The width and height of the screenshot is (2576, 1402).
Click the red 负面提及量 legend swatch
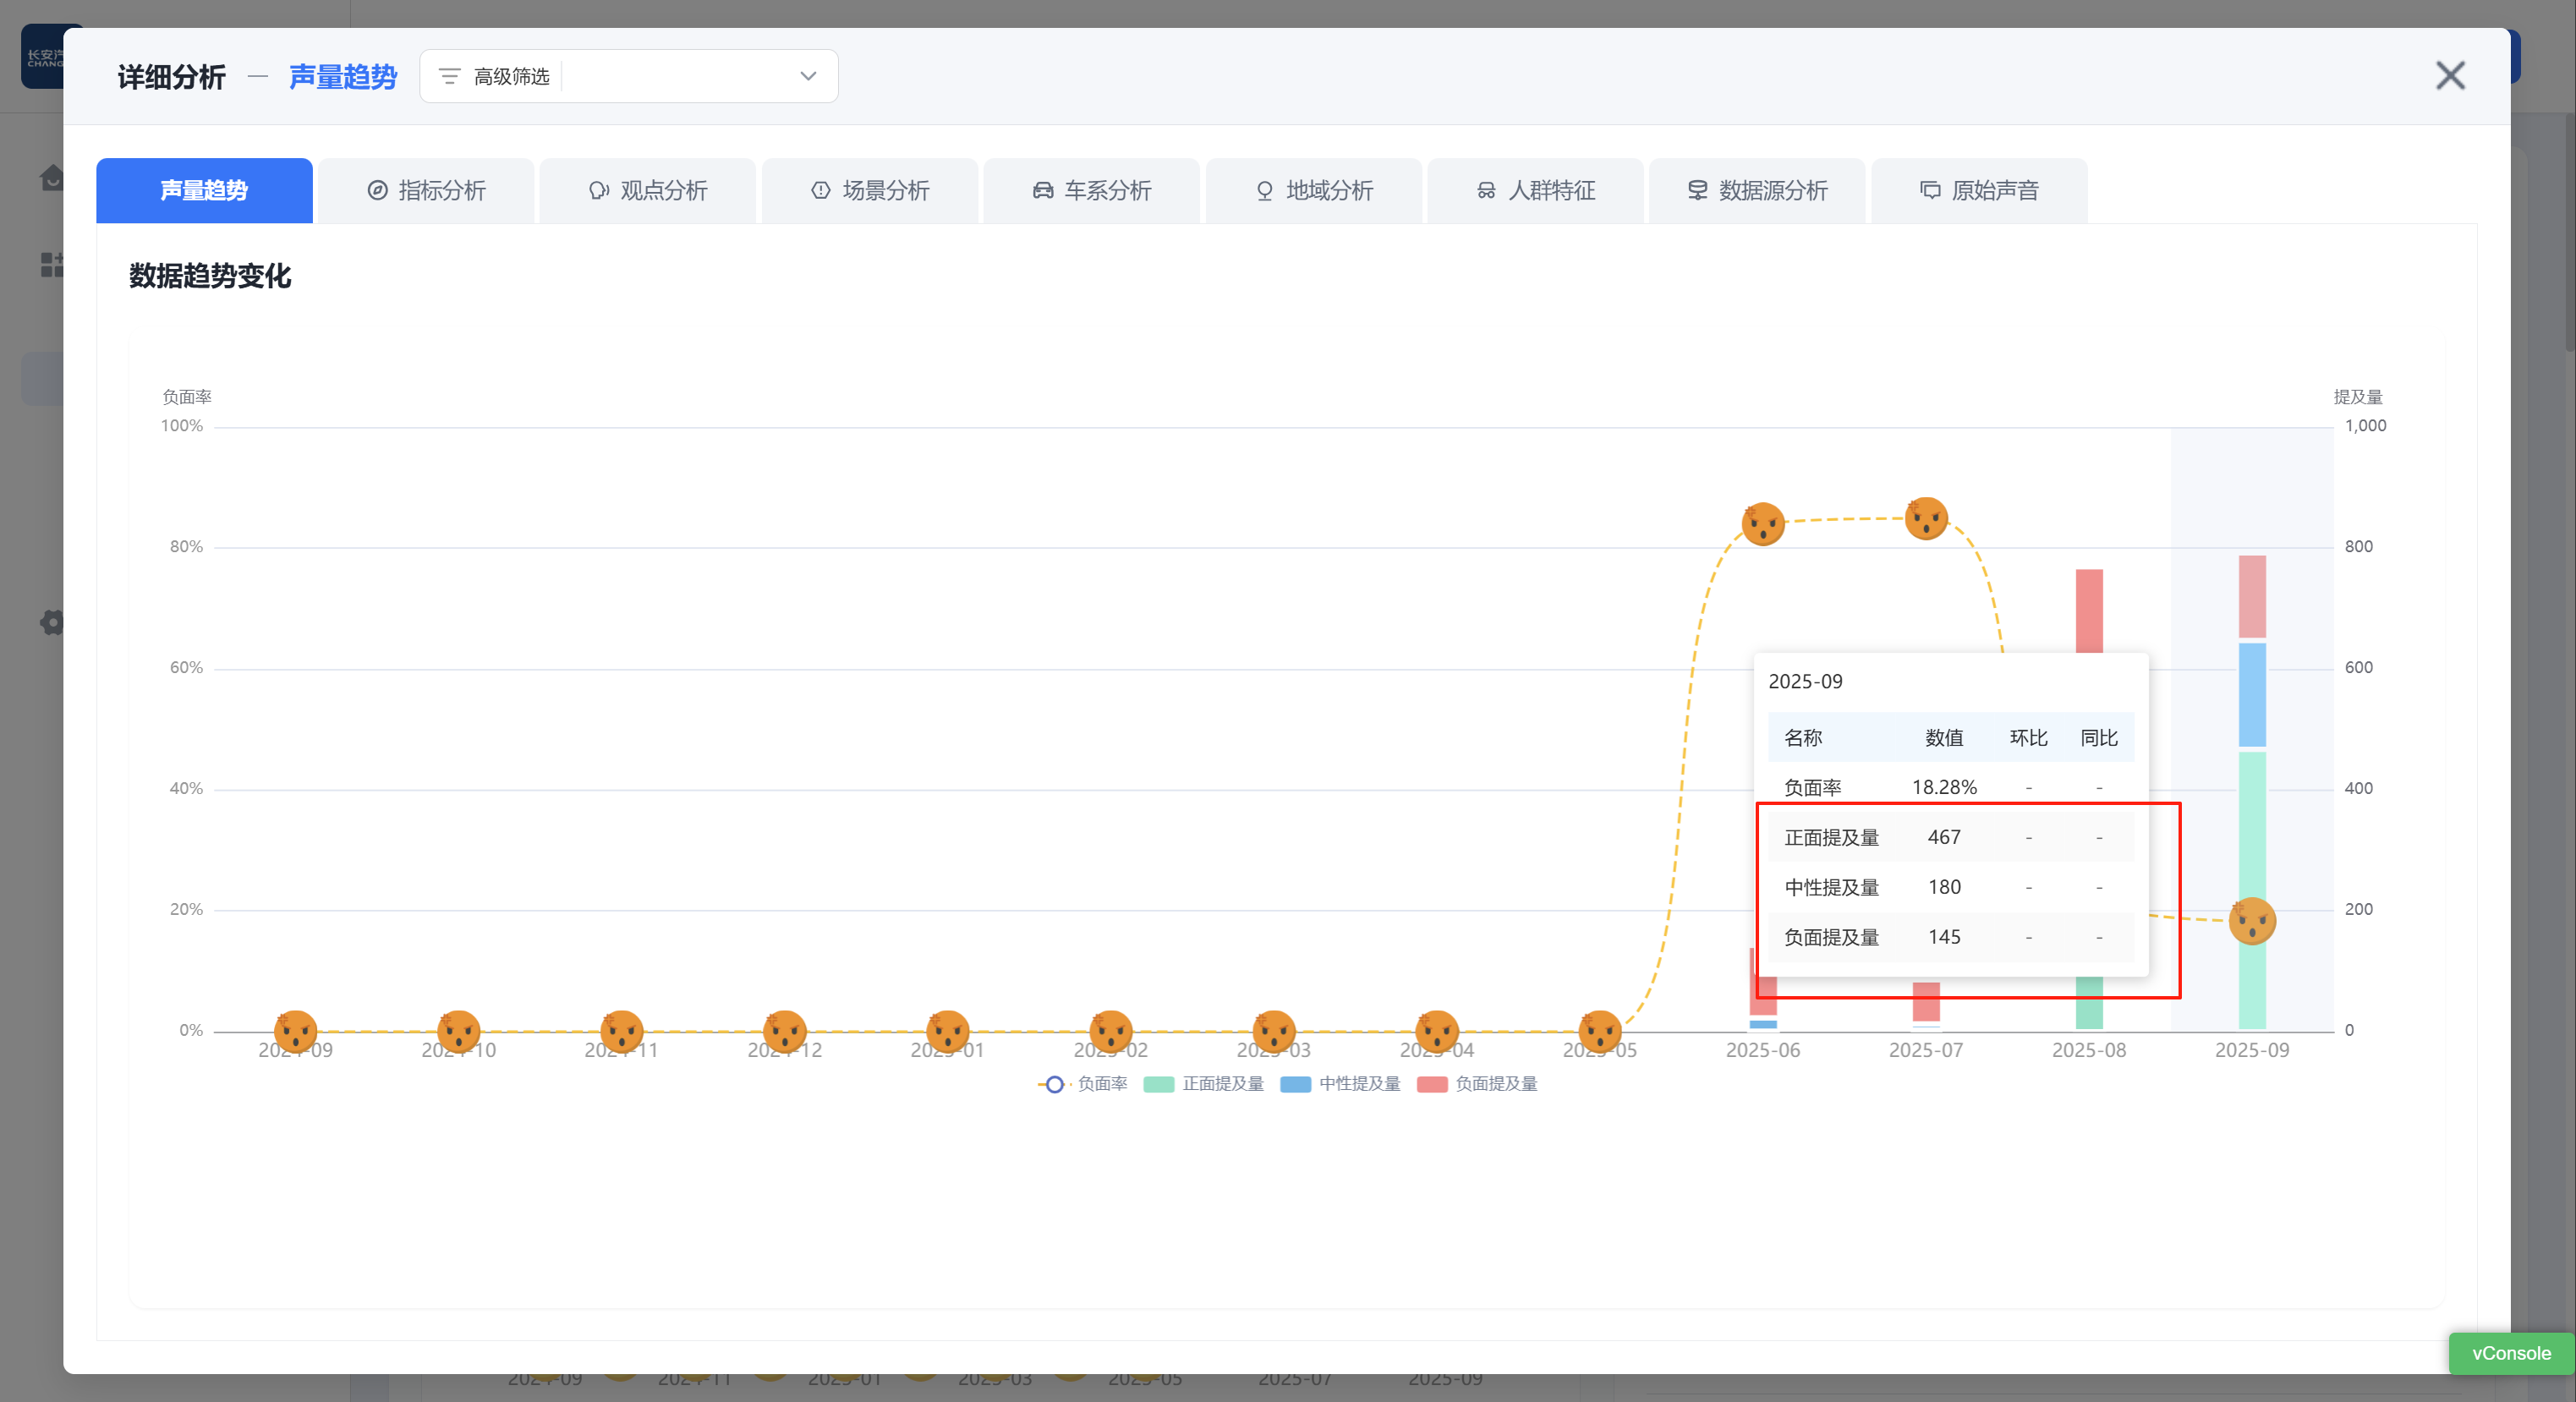[1432, 1084]
